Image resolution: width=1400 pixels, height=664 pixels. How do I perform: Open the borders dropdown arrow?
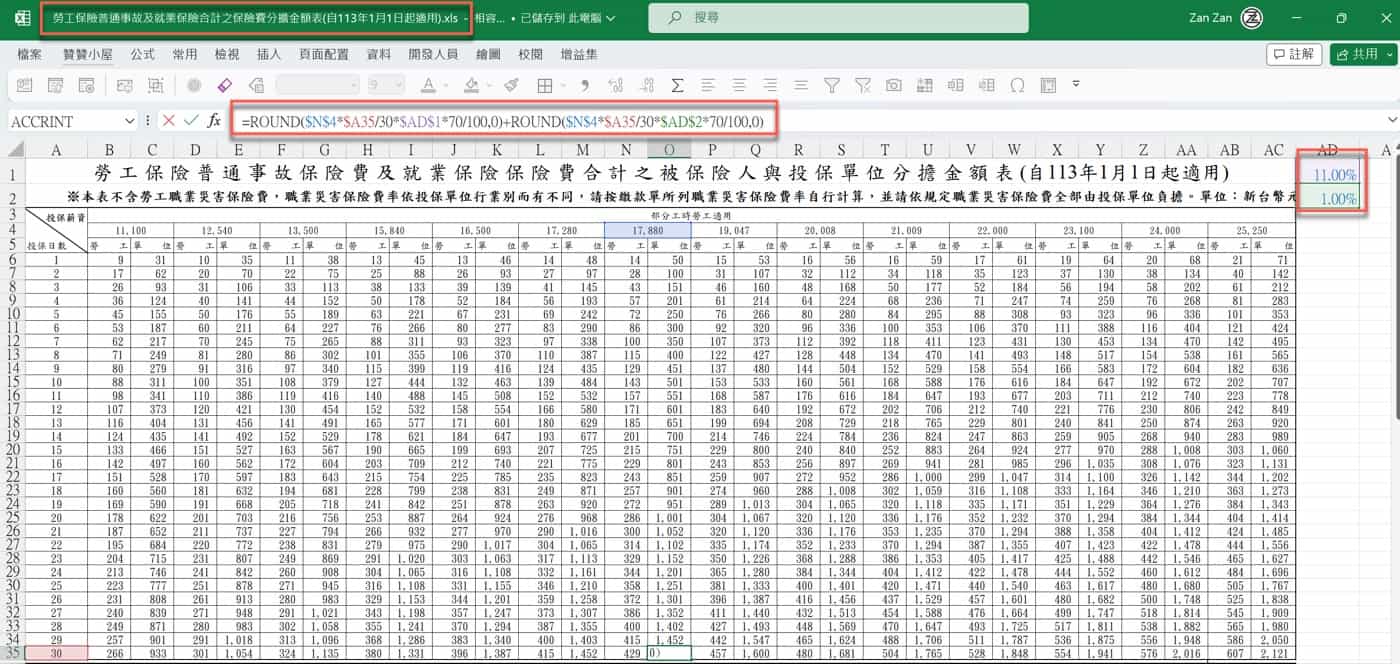tap(563, 85)
